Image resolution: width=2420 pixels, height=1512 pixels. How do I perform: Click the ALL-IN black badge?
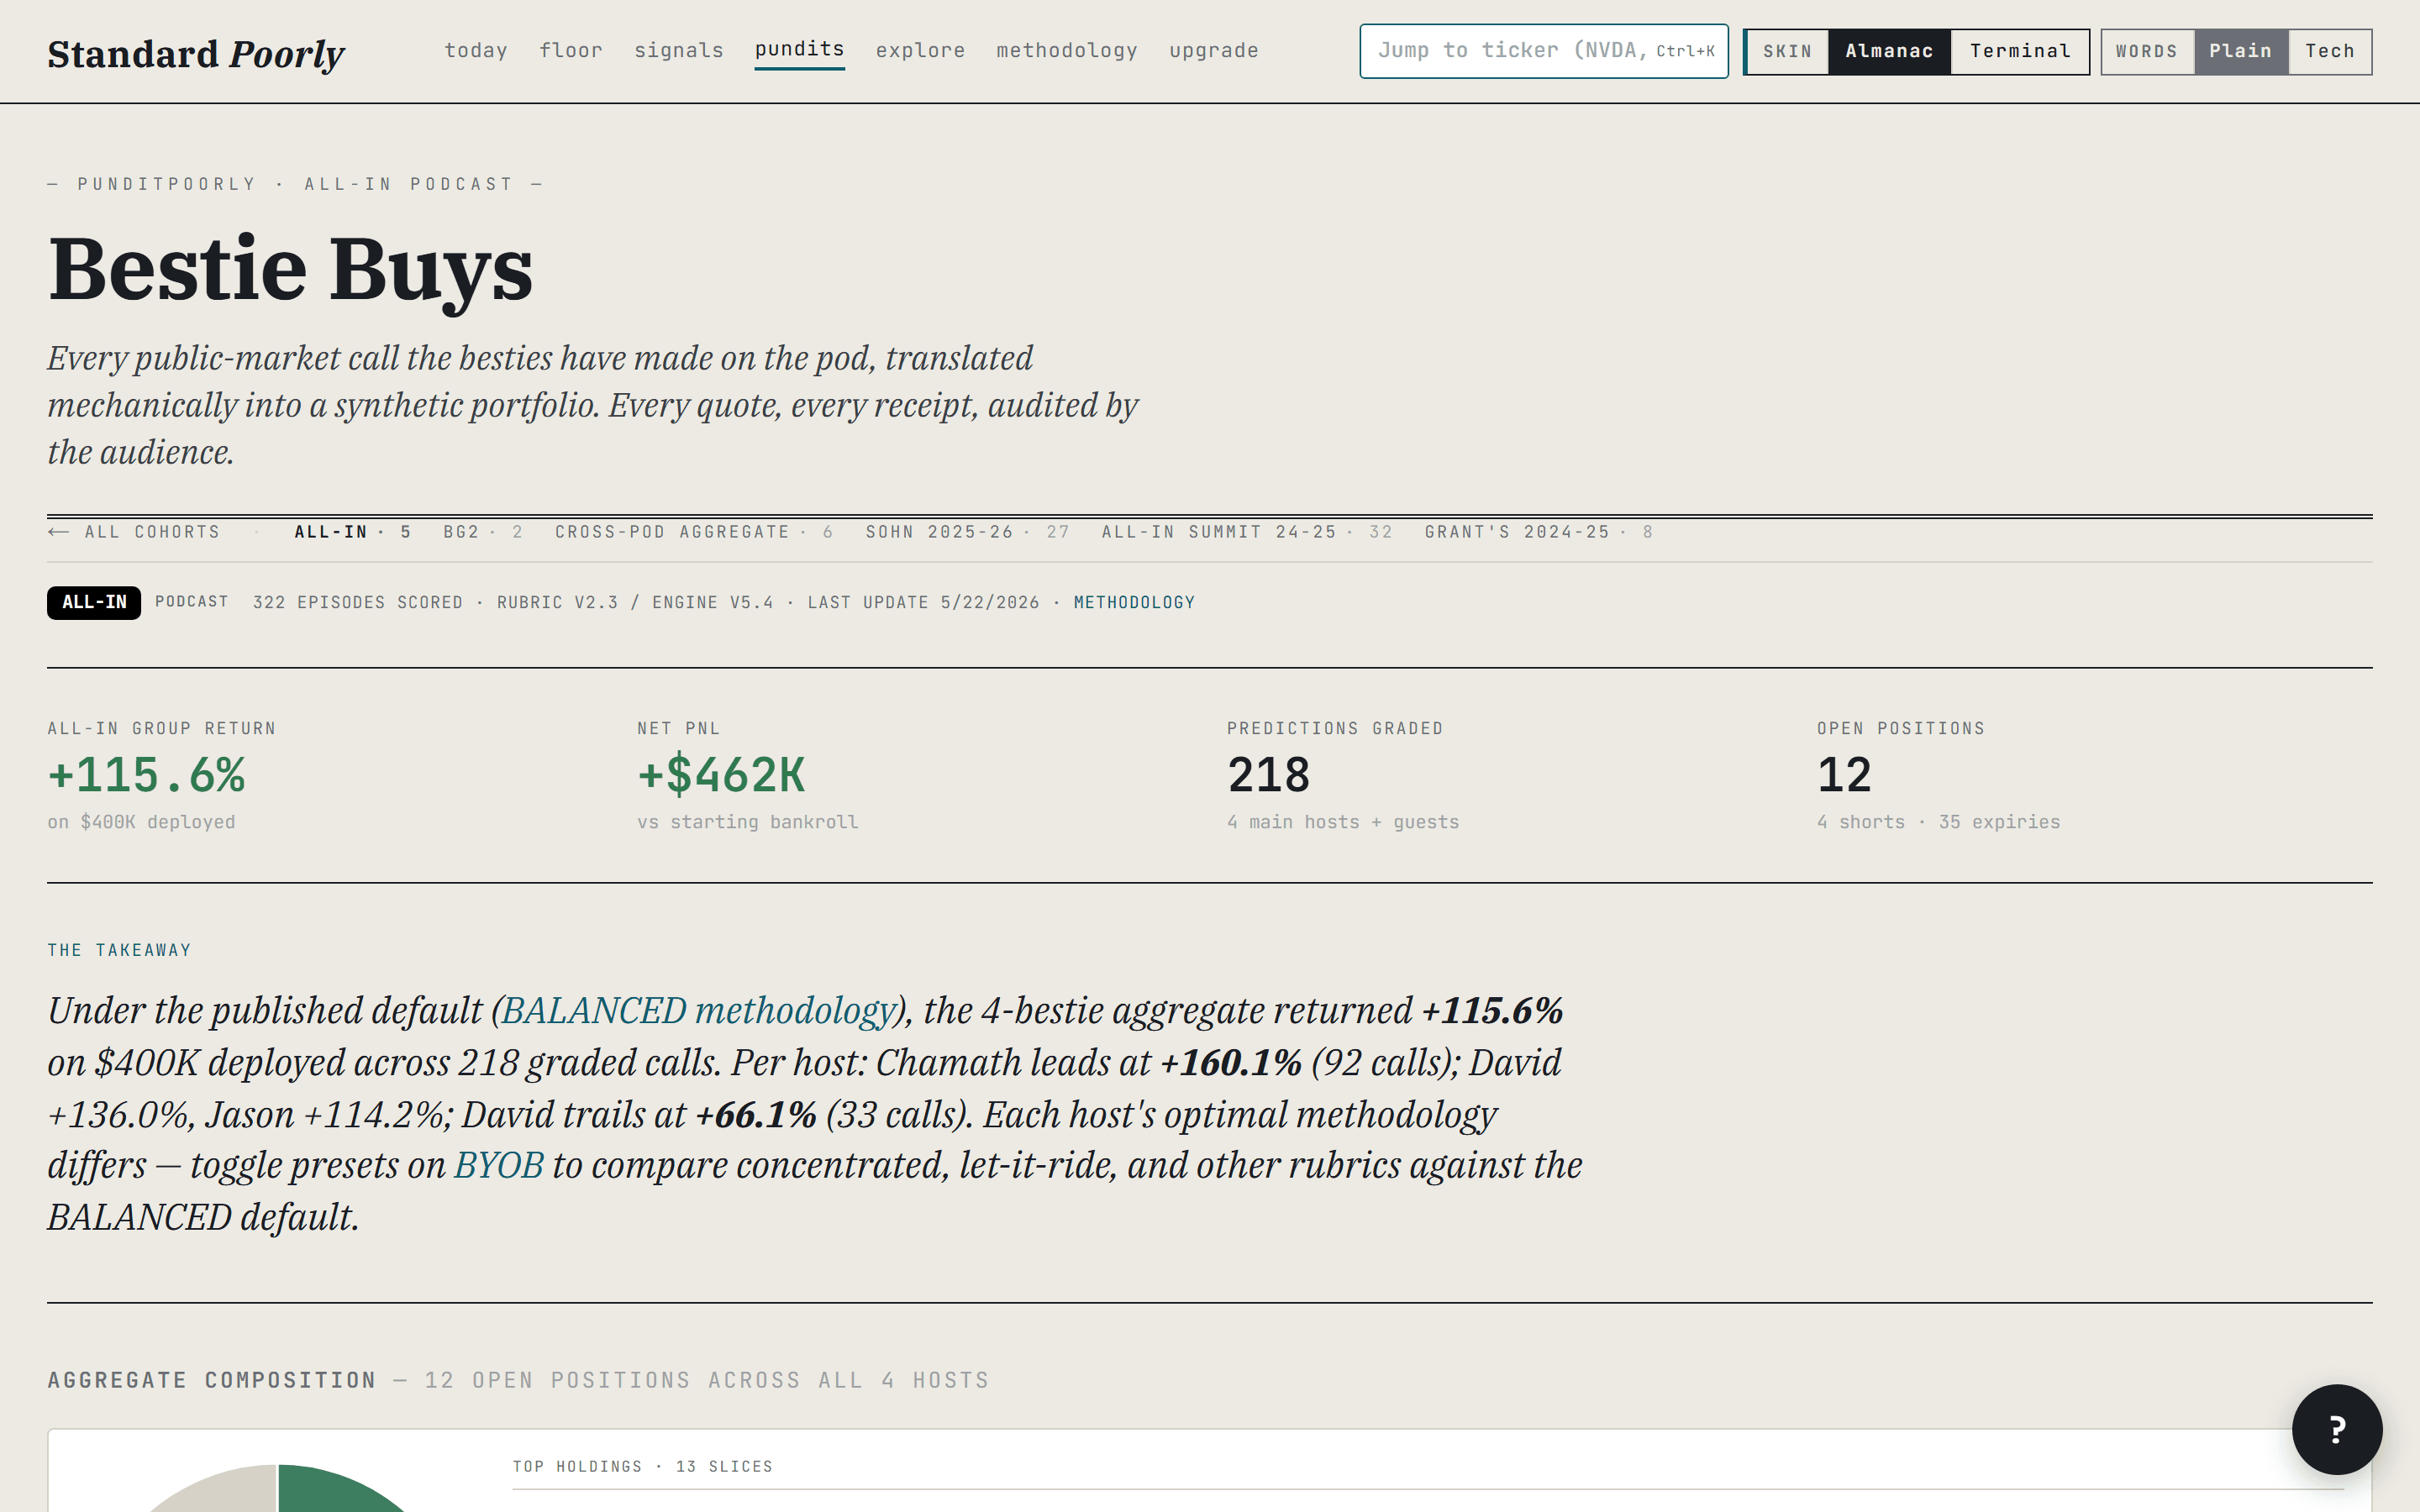[94, 602]
